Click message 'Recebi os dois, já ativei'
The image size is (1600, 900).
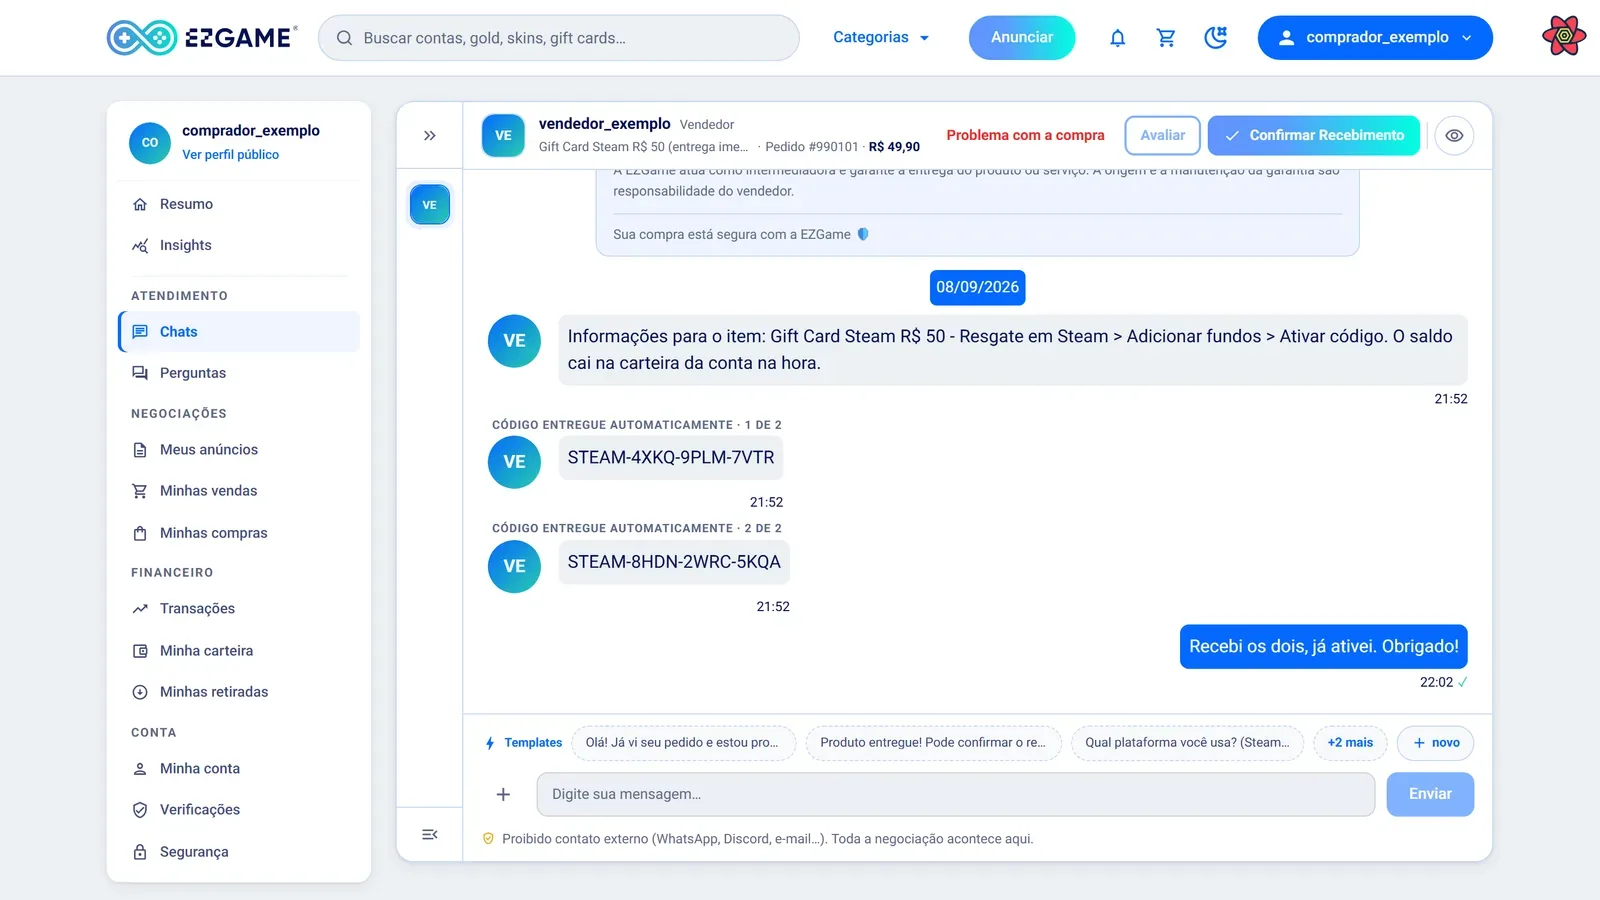click(x=1323, y=647)
